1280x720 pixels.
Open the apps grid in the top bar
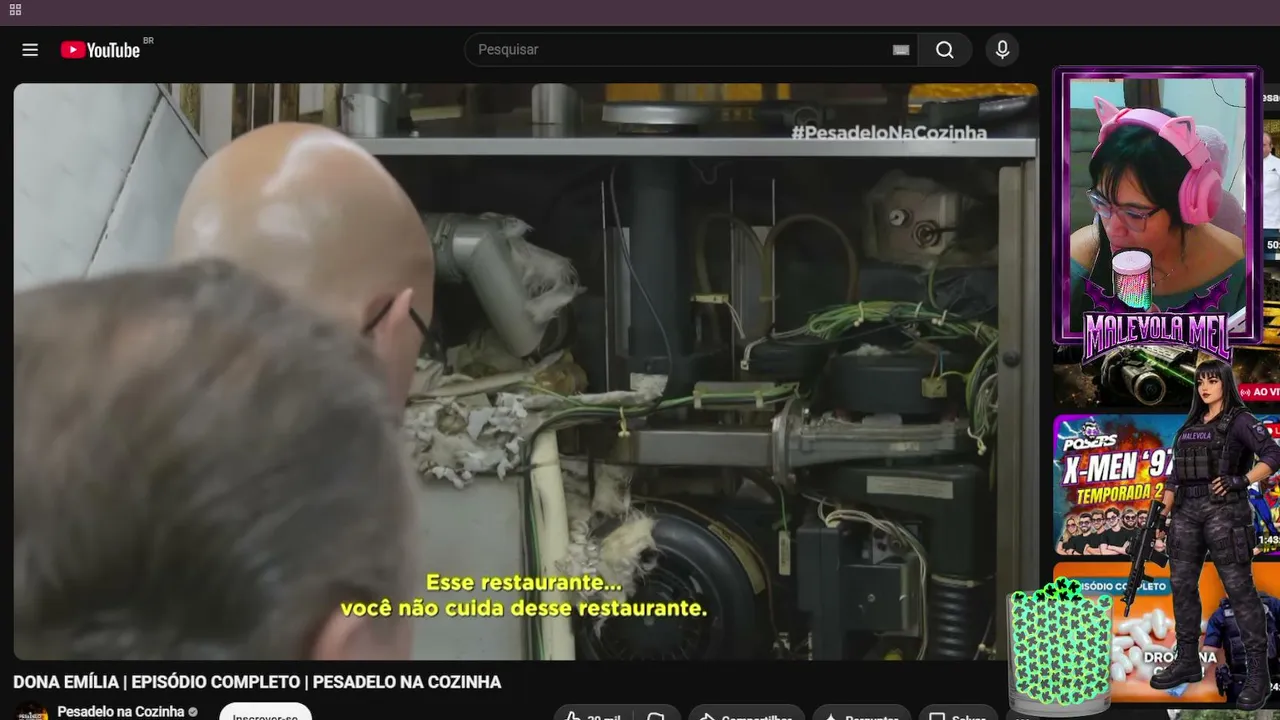(x=15, y=10)
